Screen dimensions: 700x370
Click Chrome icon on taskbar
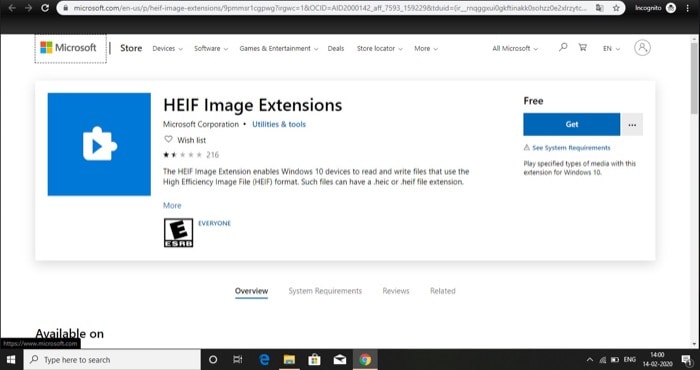pyautogui.click(x=365, y=360)
